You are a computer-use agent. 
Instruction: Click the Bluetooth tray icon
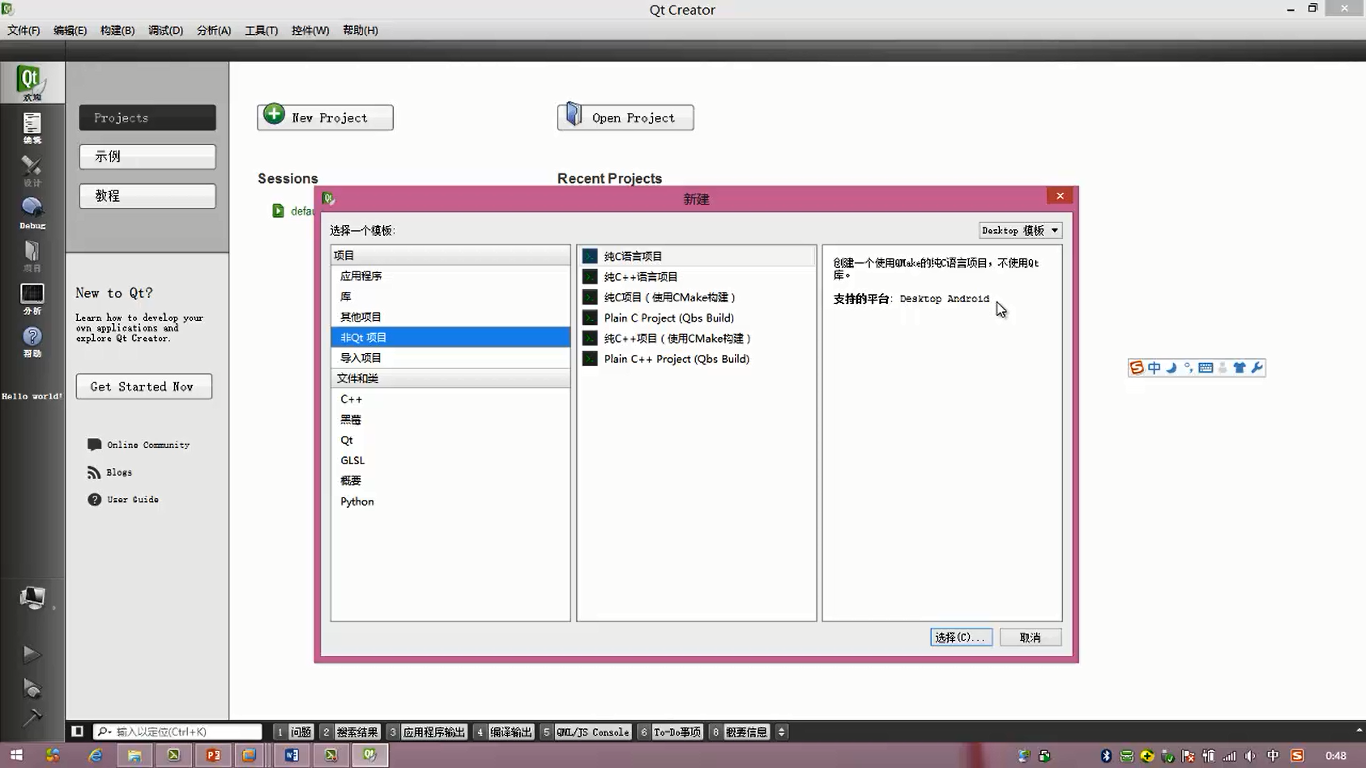click(1106, 756)
